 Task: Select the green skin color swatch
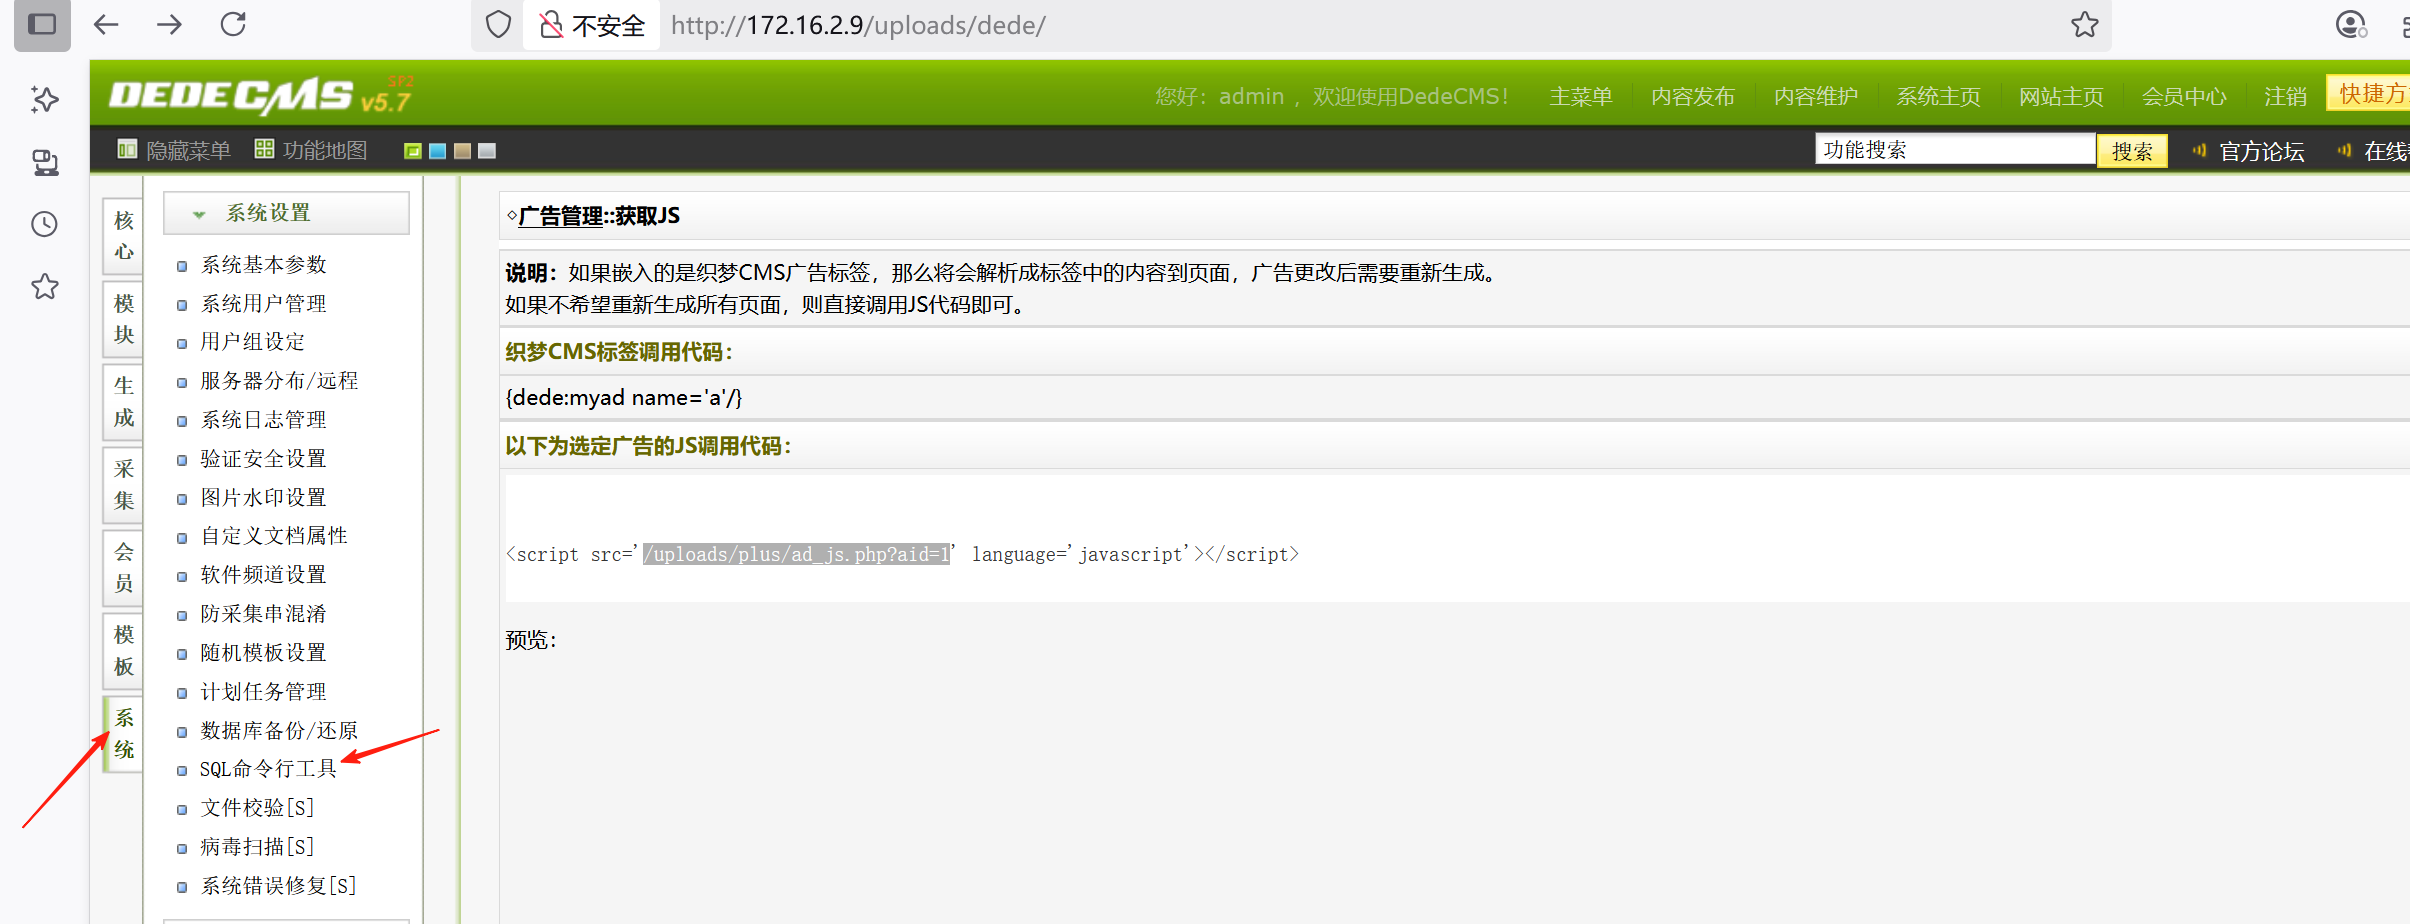click(x=412, y=151)
